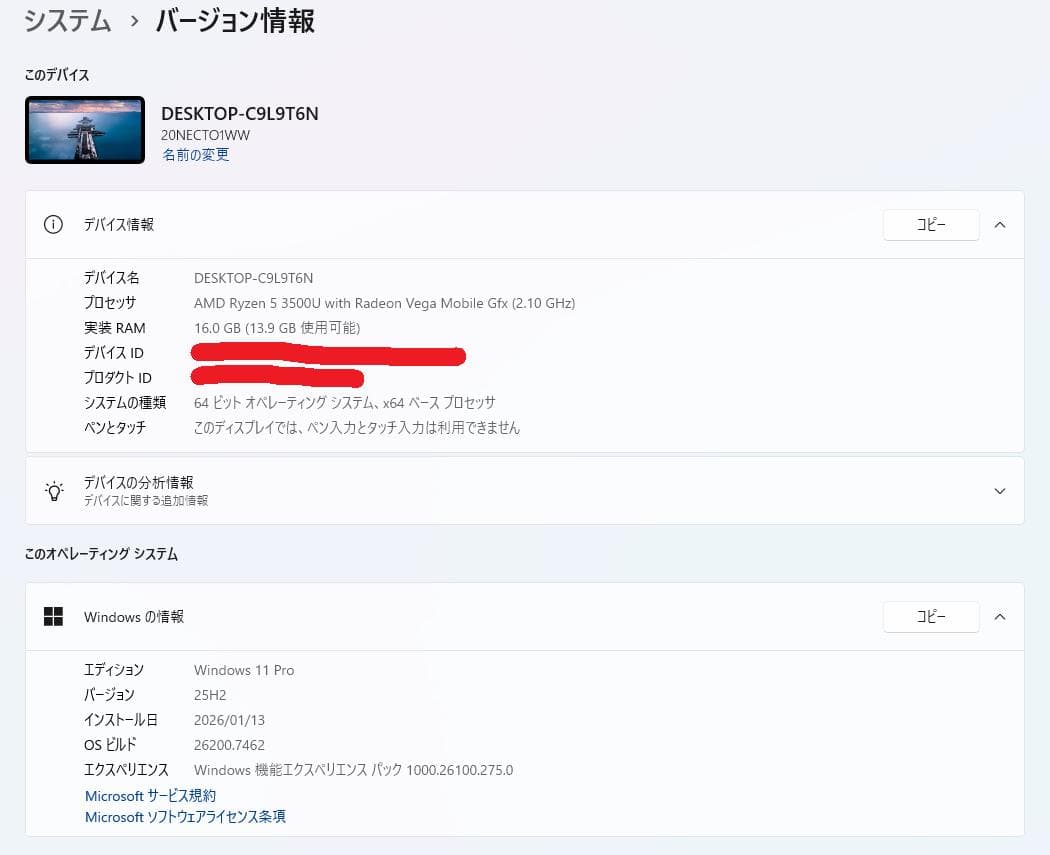
Task: Click the device wallpaper thumbnail image
Action: [x=84, y=130]
